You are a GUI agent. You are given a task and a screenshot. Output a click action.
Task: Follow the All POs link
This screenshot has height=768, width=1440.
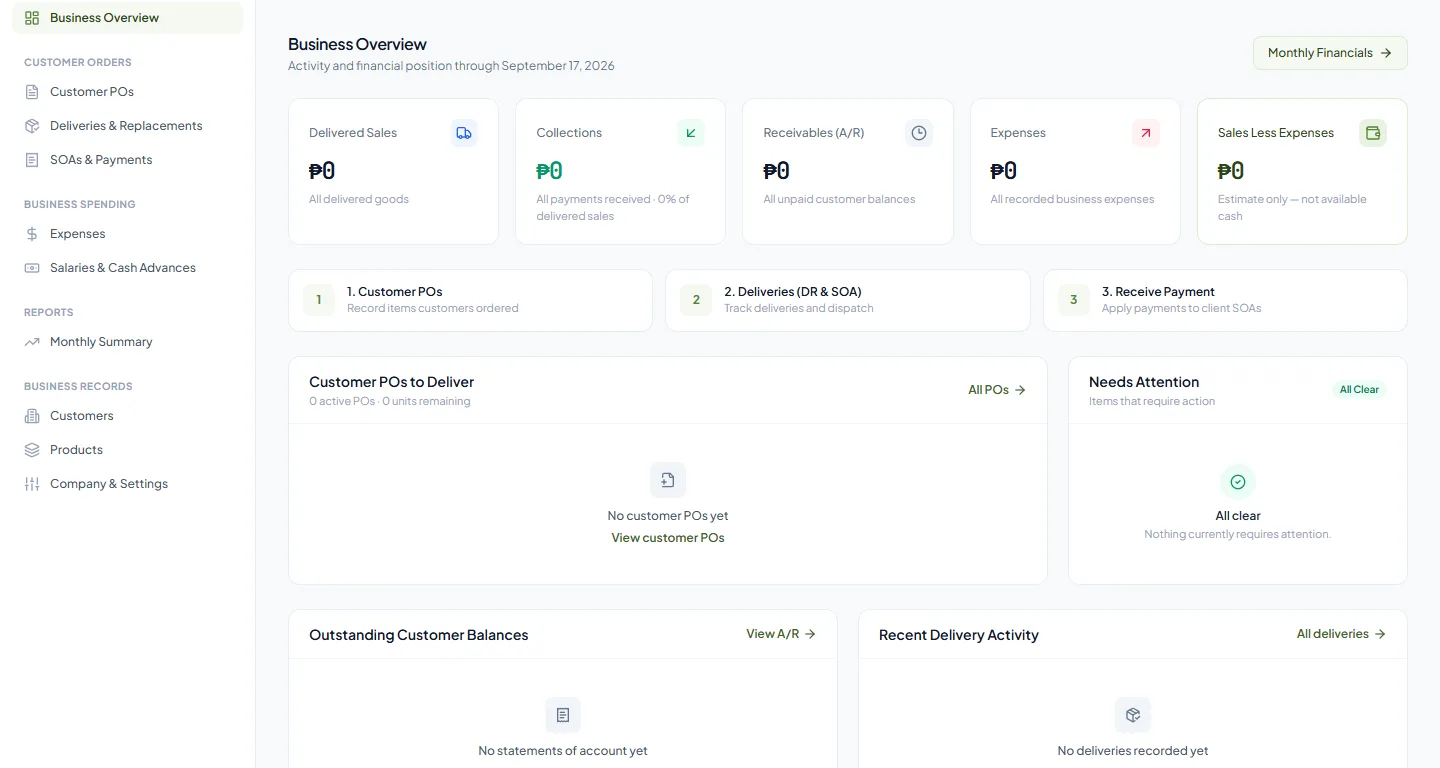997,390
